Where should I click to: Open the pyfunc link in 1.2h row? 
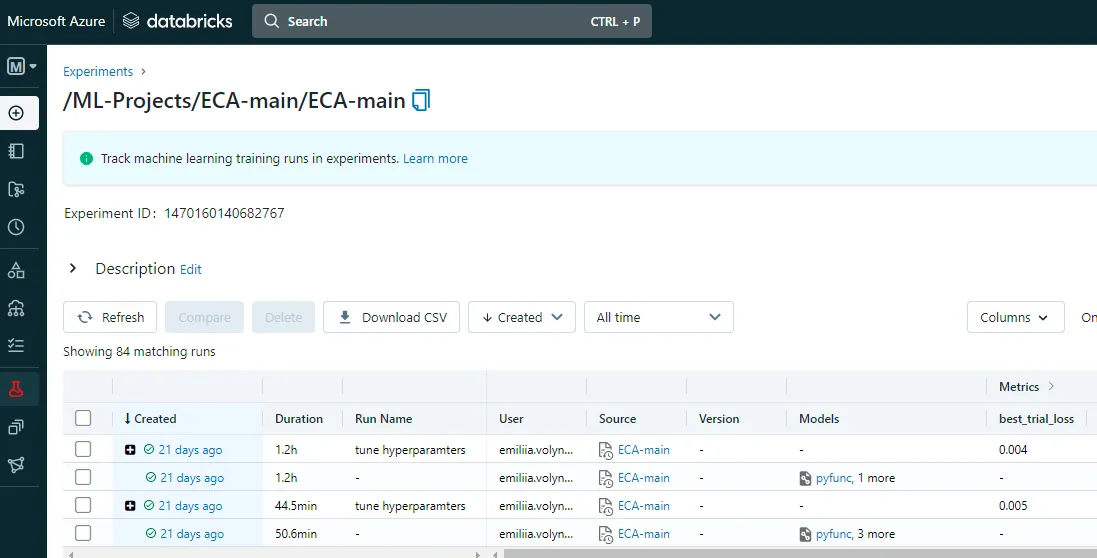pyautogui.click(x=833, y=478)
